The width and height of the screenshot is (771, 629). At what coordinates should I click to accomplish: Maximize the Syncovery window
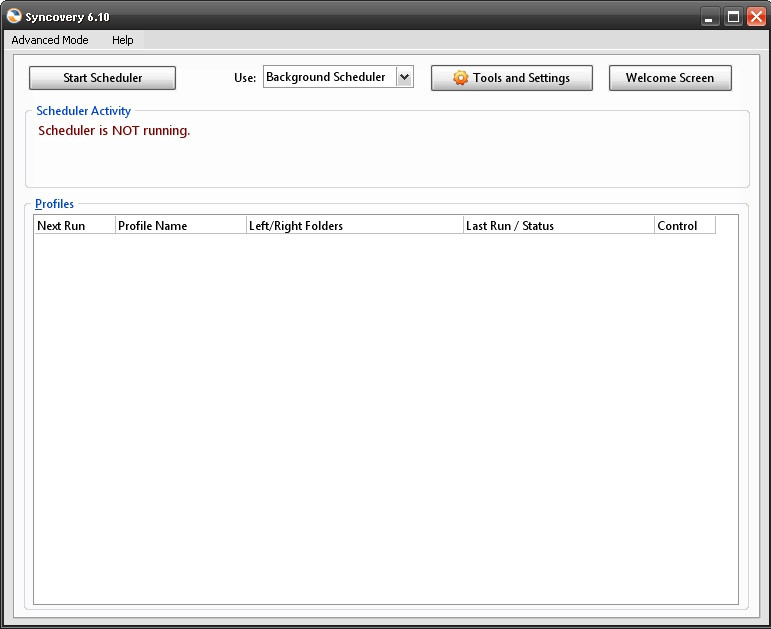(733, 17)
